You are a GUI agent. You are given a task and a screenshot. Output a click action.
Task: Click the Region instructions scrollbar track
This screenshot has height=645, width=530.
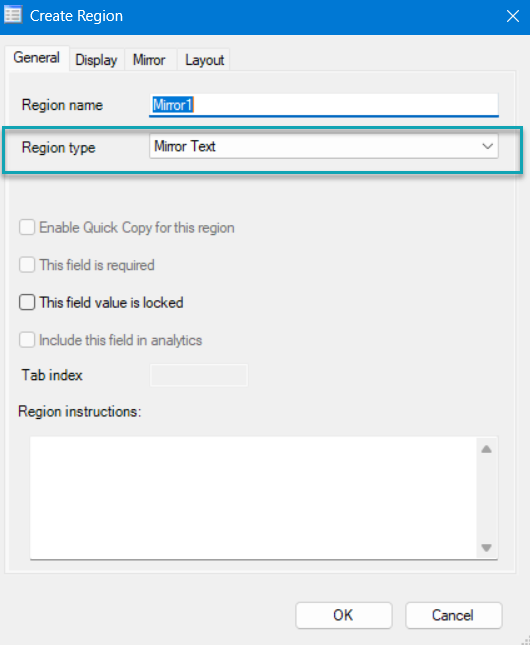tap(486, 498)
